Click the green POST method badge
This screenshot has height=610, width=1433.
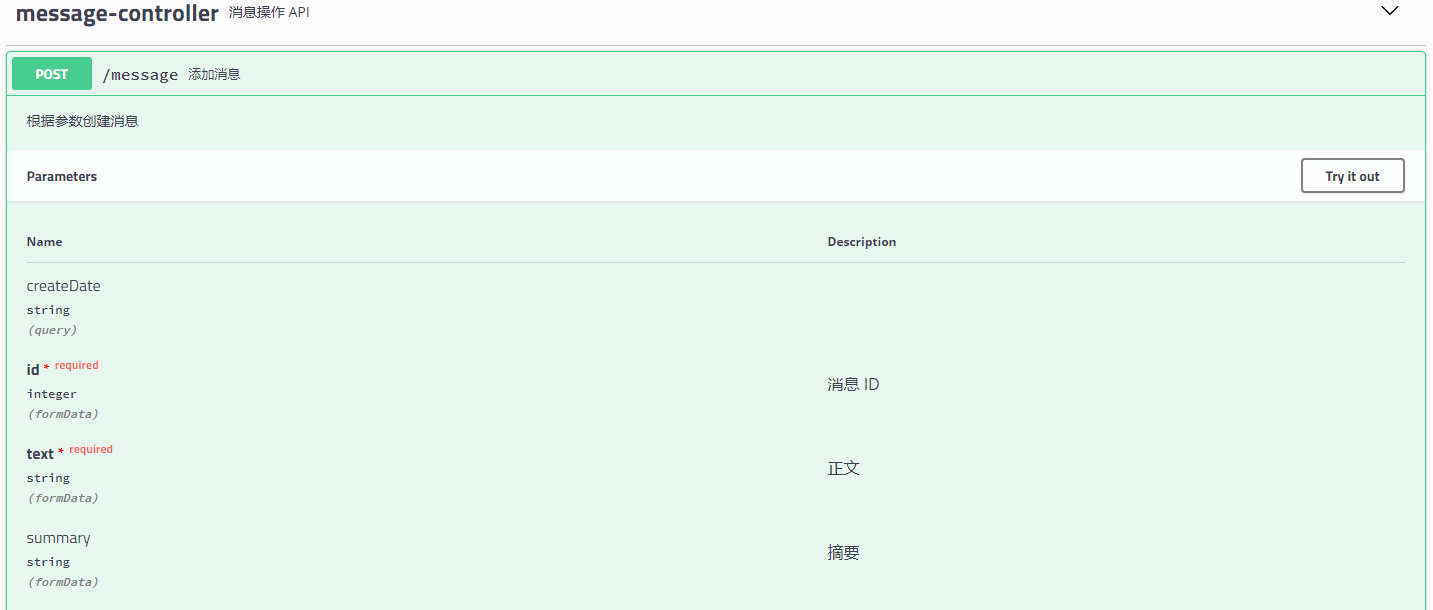52,74
